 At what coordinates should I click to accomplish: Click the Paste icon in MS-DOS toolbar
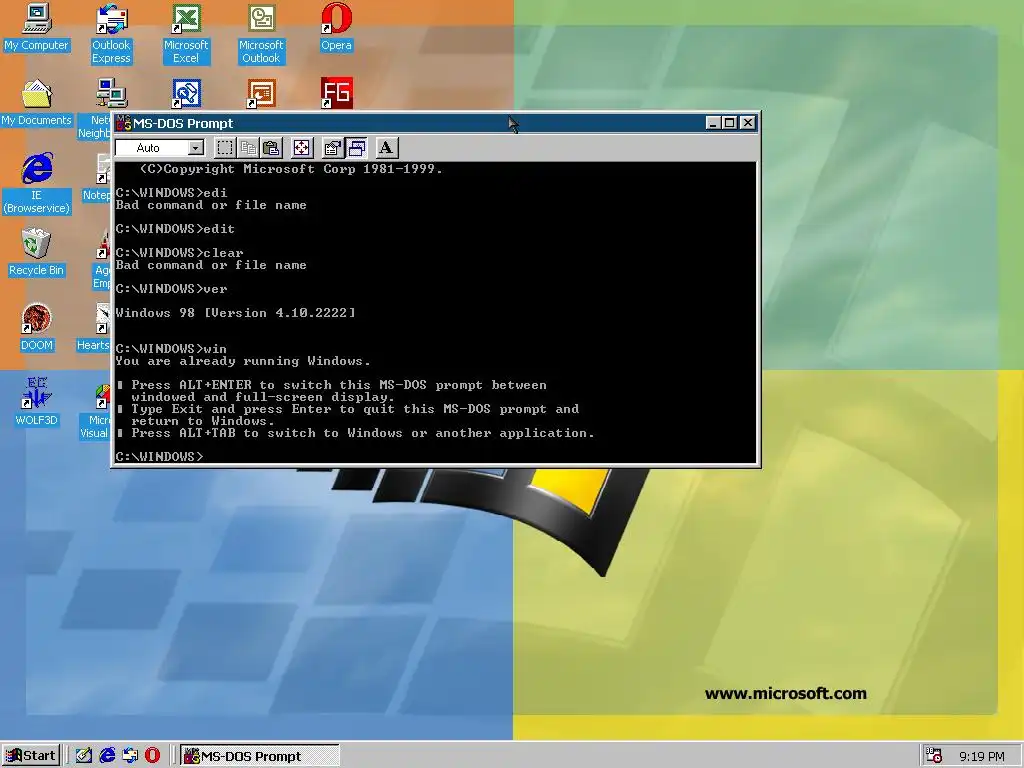coord(271,148)
